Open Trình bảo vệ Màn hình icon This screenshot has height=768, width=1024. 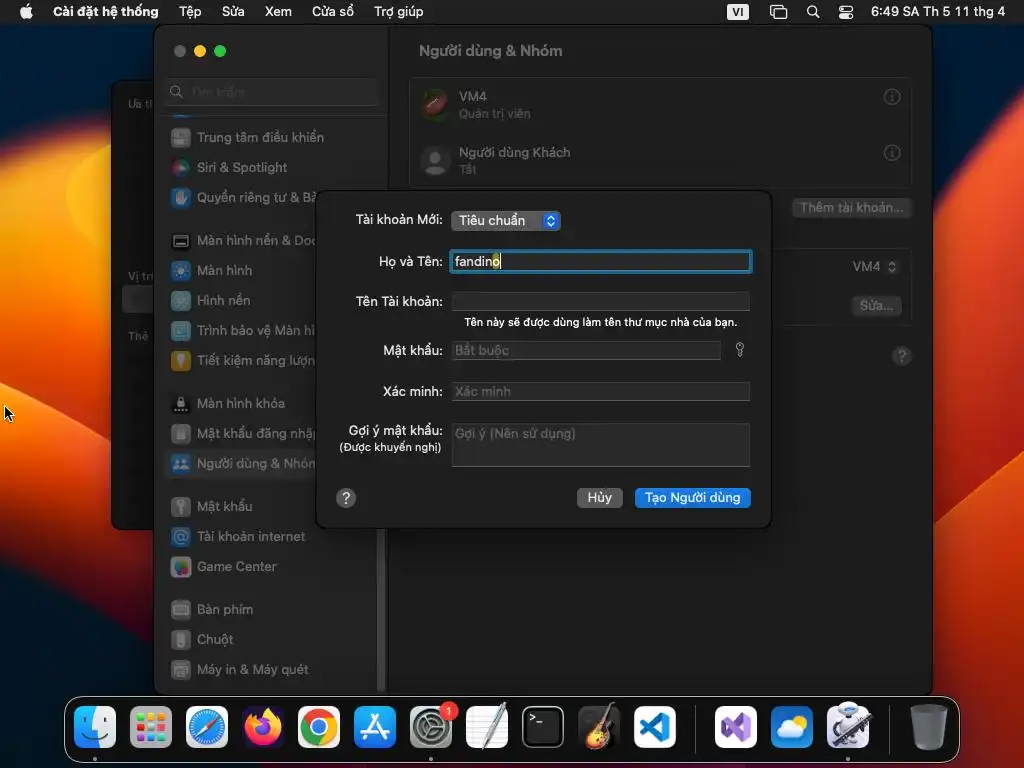click(181, 330)
